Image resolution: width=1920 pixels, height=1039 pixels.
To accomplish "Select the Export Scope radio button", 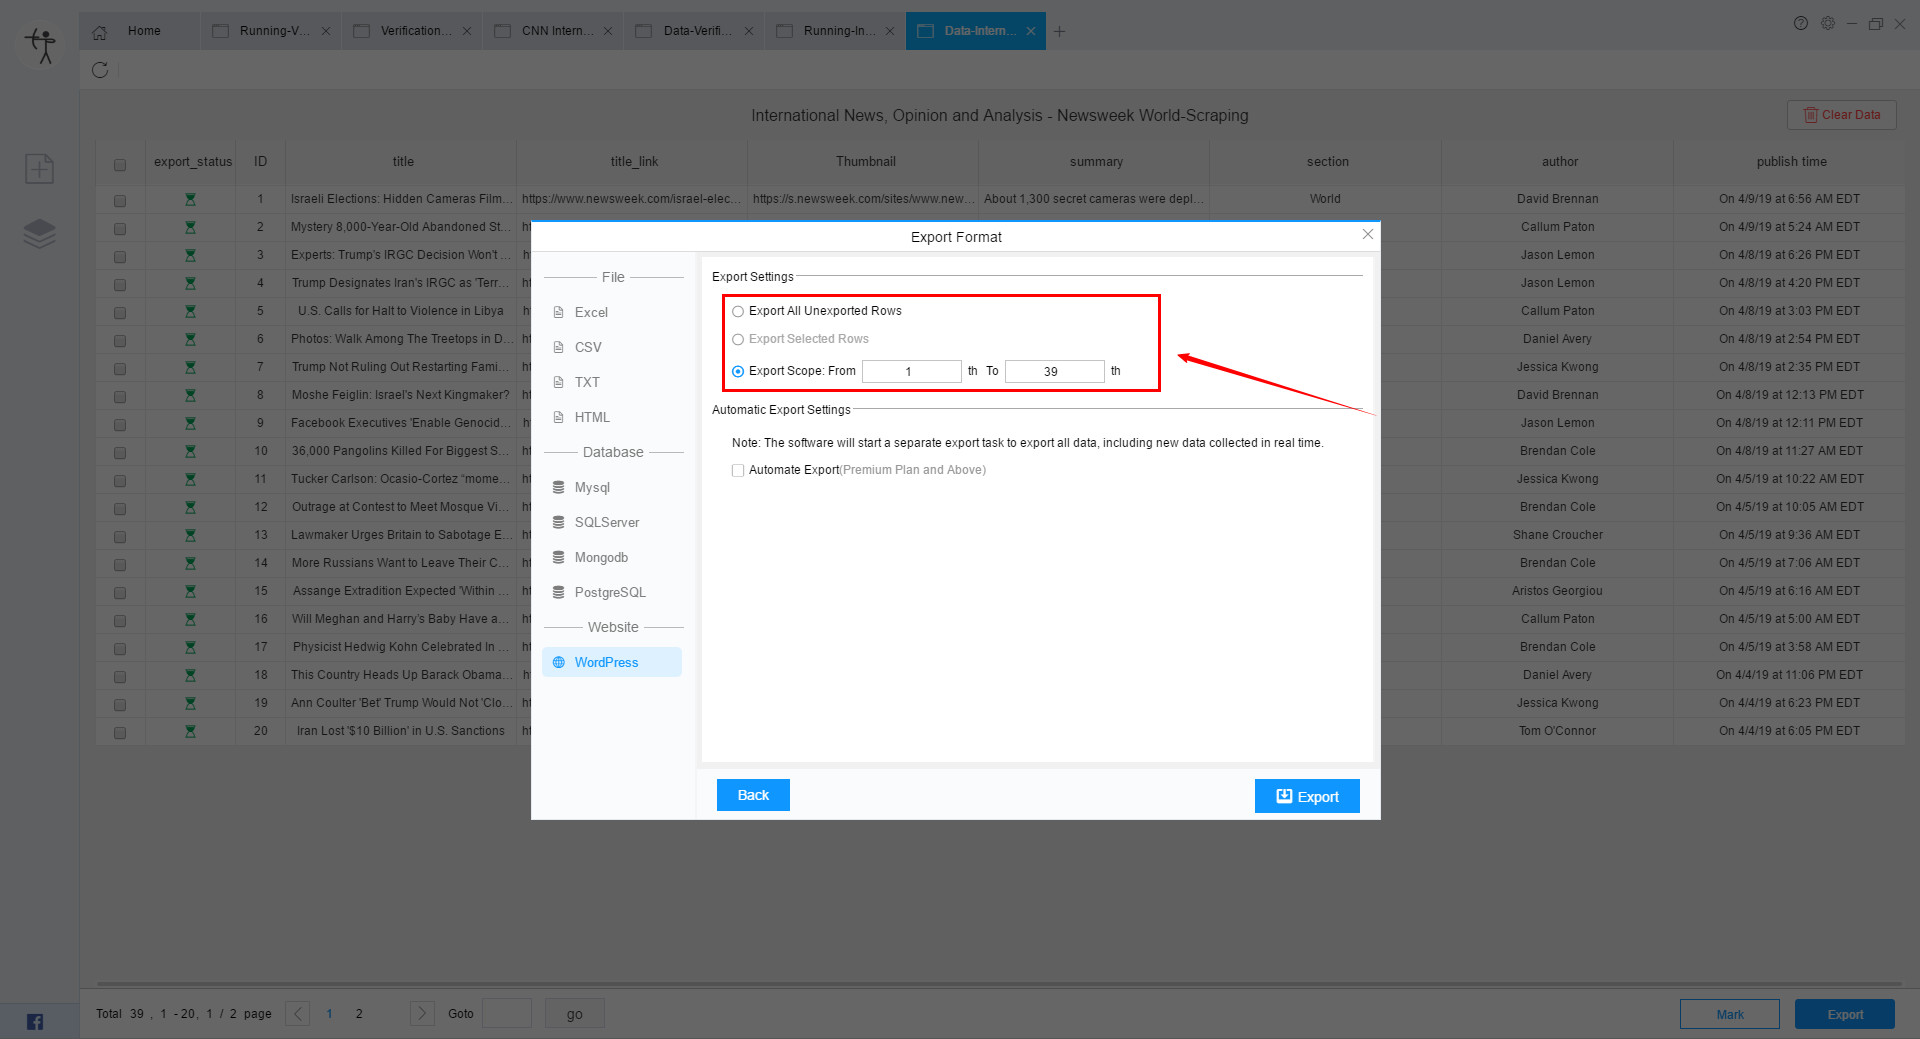I will [x=738, y=371].
